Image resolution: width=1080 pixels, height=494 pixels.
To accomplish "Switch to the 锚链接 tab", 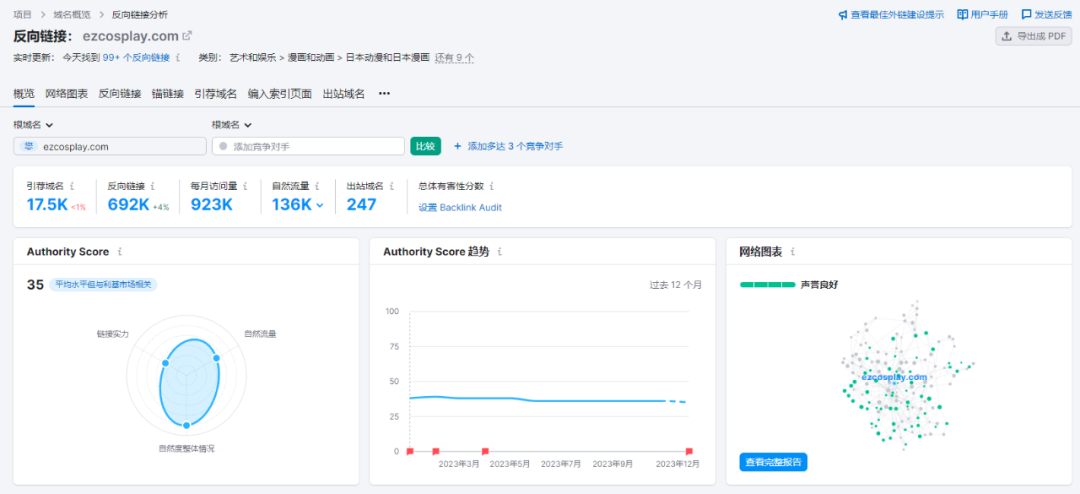I will (x=167, y=94).
